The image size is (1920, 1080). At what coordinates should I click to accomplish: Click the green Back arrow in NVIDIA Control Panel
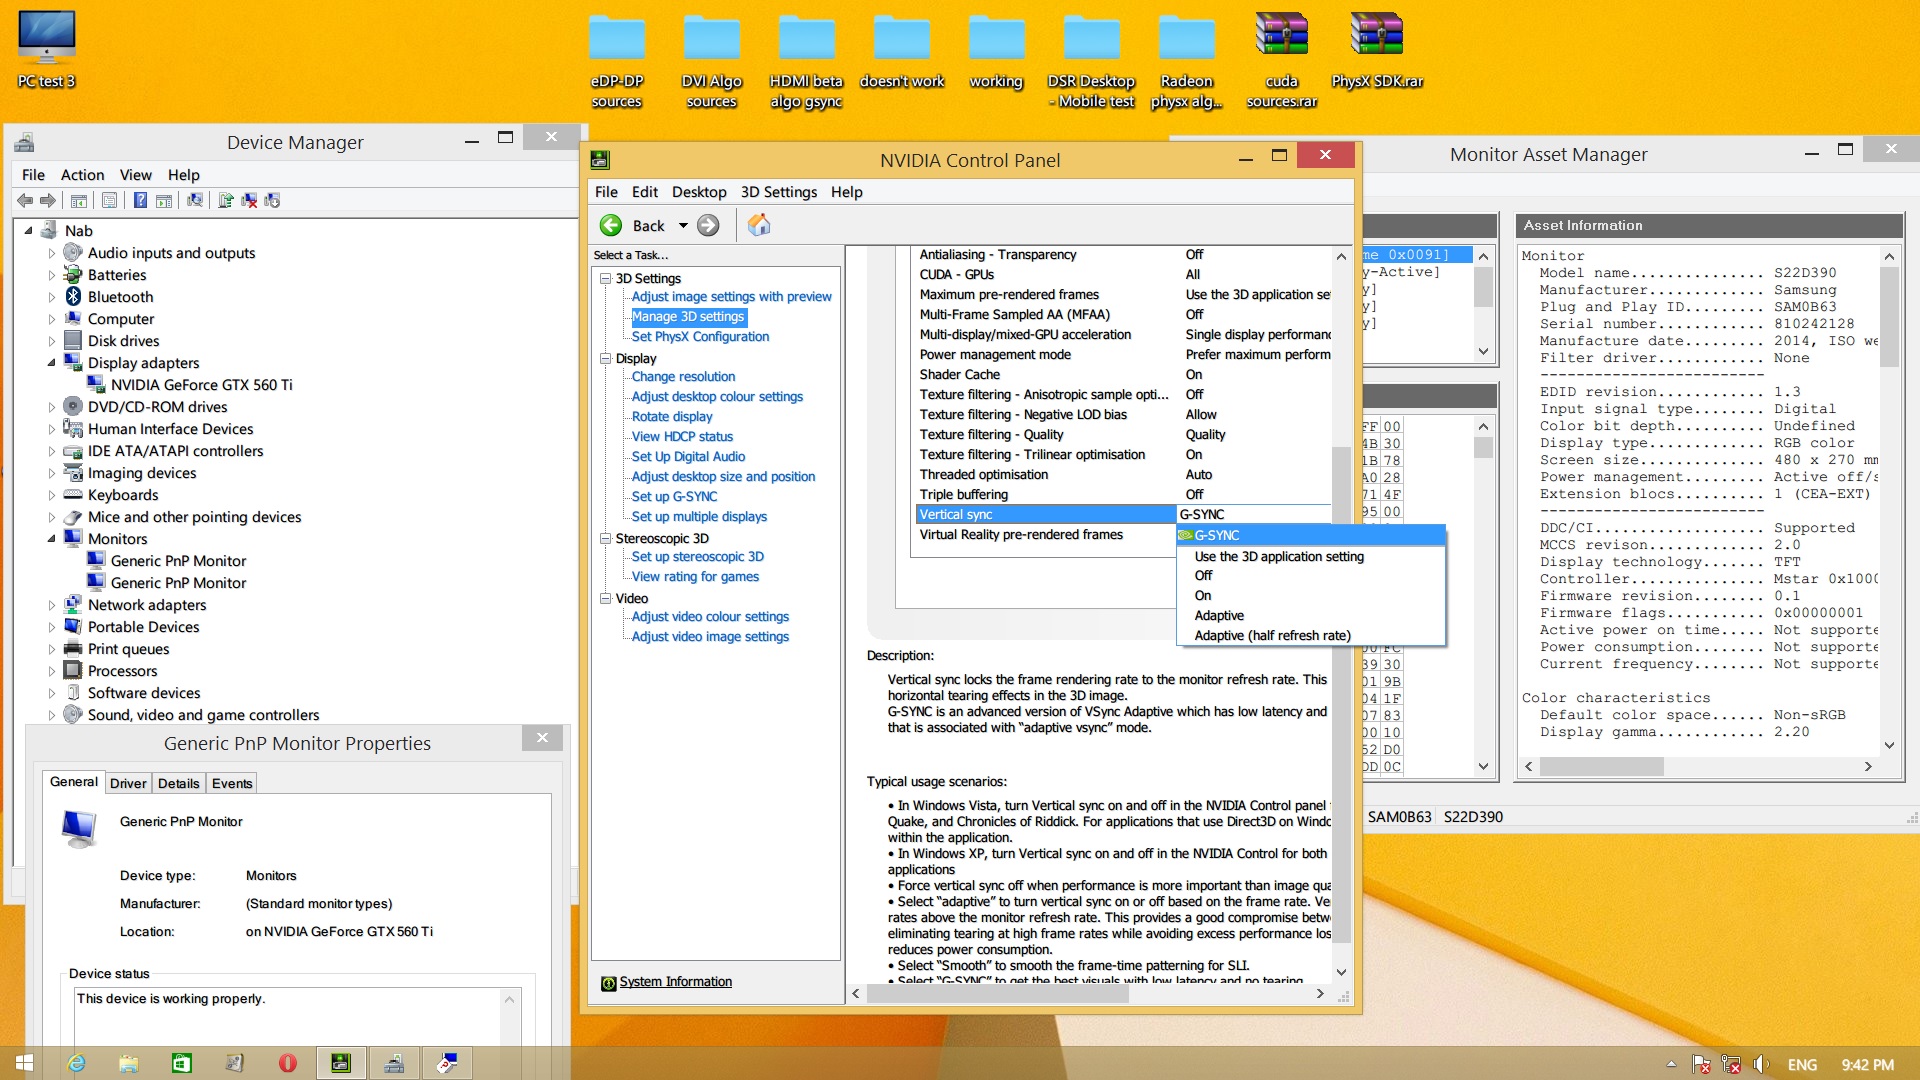pyautogui.click(x=611, y=226)
